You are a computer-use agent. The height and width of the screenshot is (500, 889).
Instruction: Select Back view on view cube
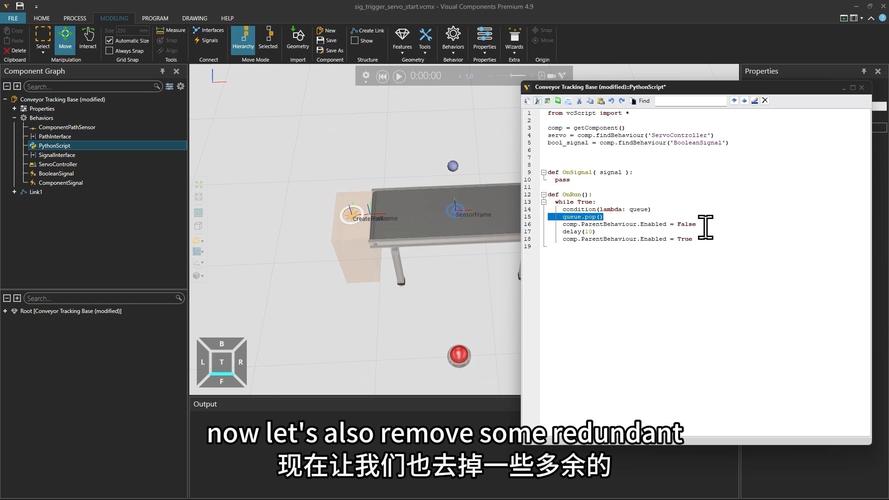pyautogui.click(x=222, y=344)
